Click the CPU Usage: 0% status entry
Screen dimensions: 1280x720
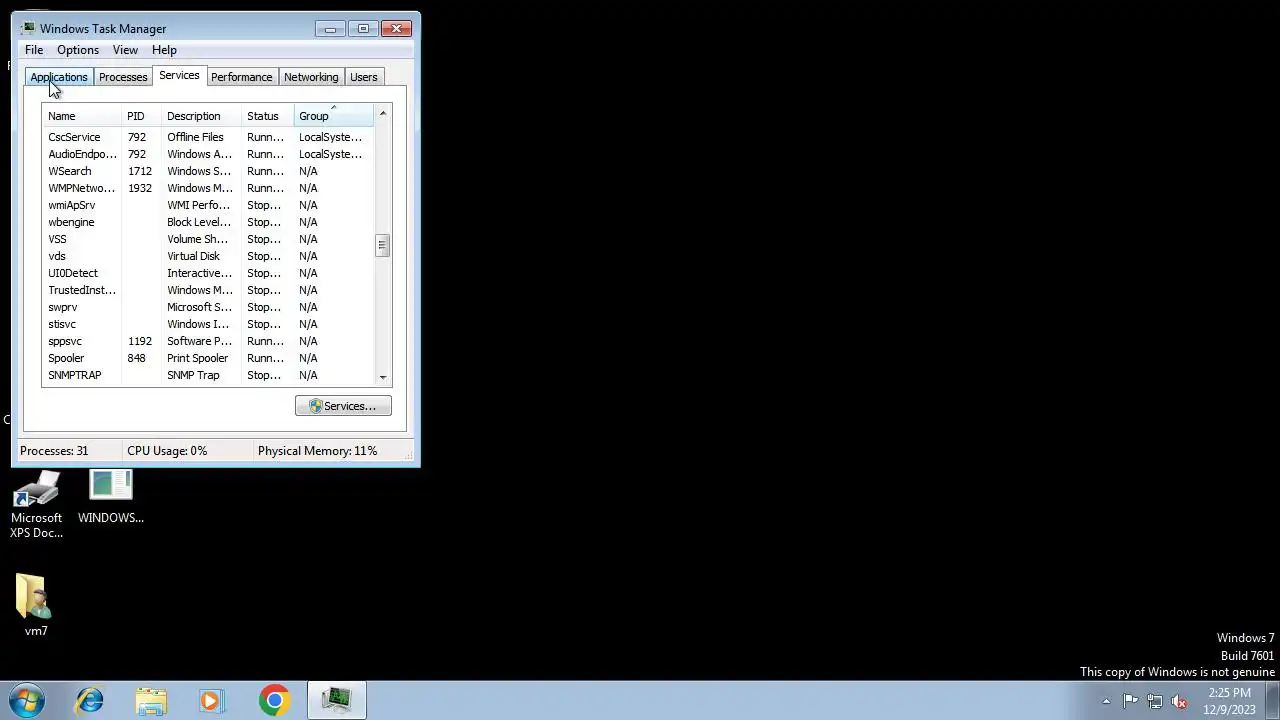pyautogui.click(x=167, y=451)
